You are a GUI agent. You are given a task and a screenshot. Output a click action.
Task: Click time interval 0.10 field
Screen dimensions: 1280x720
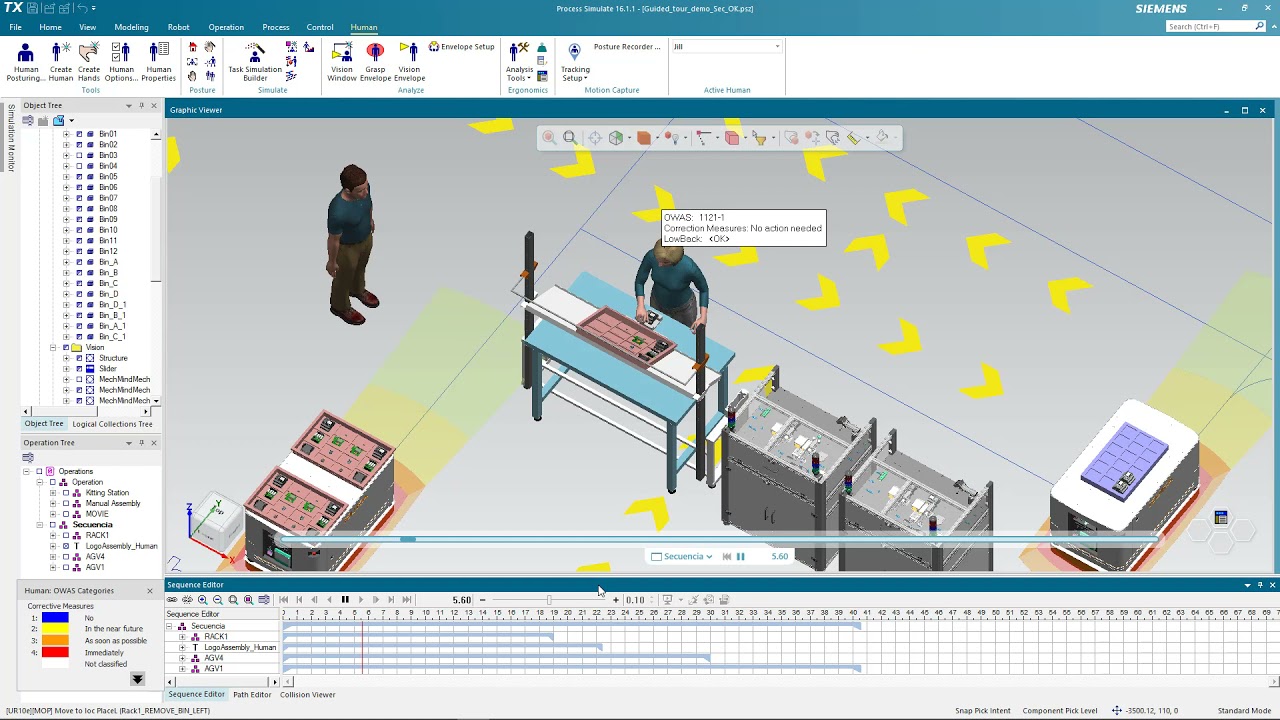(635, 600)
